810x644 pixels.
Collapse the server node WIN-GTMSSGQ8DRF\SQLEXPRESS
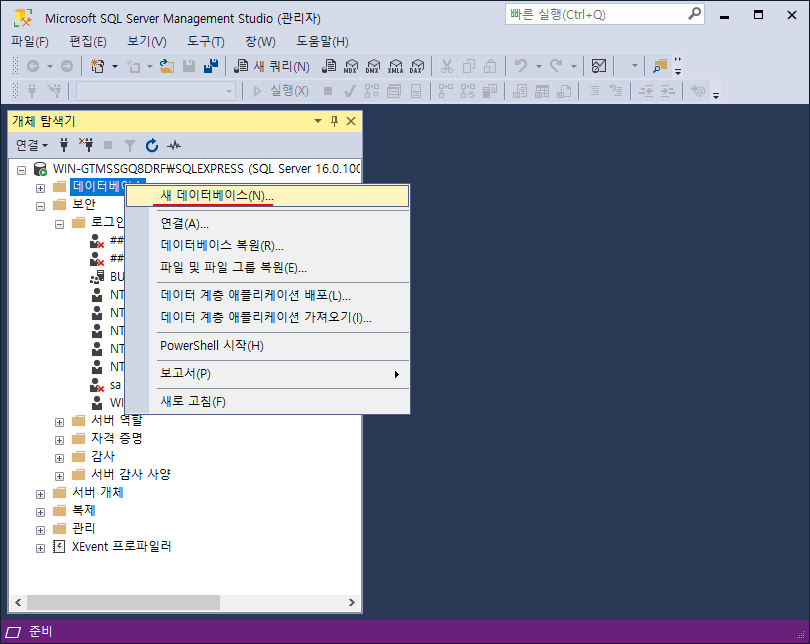pyautogui.click(x=21, y=170)
